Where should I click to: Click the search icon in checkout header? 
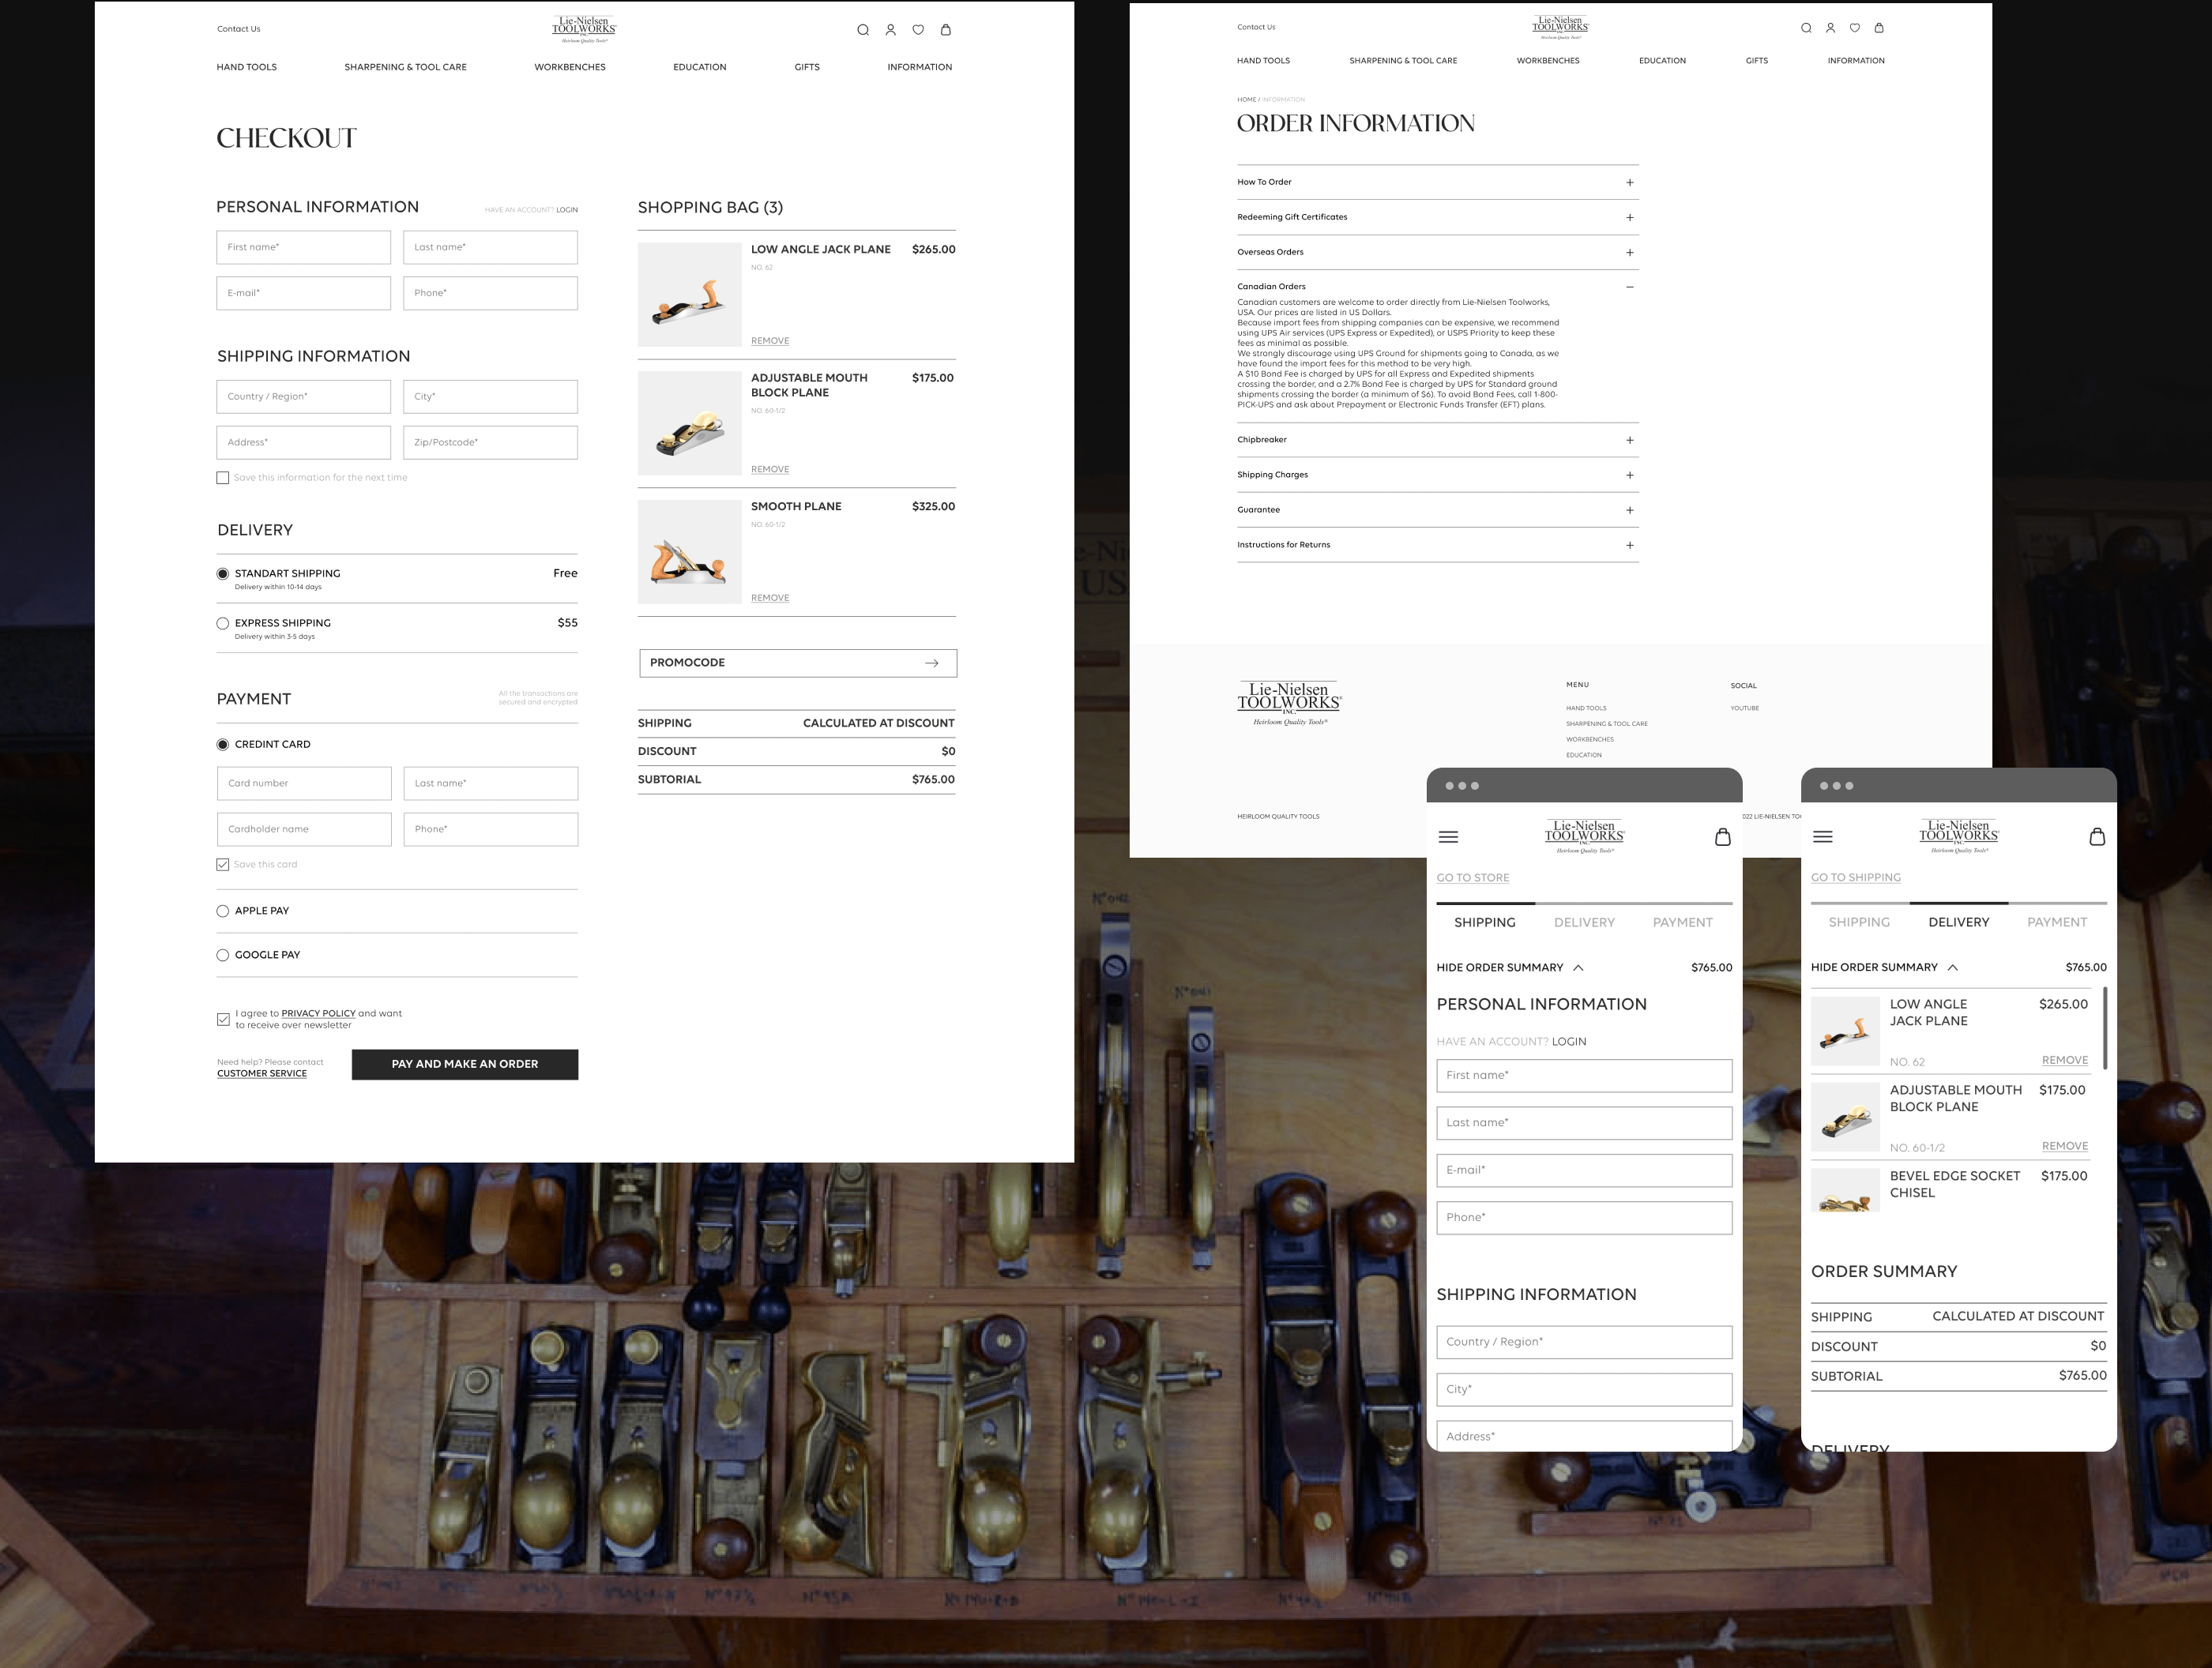click(x=862, y=30)
